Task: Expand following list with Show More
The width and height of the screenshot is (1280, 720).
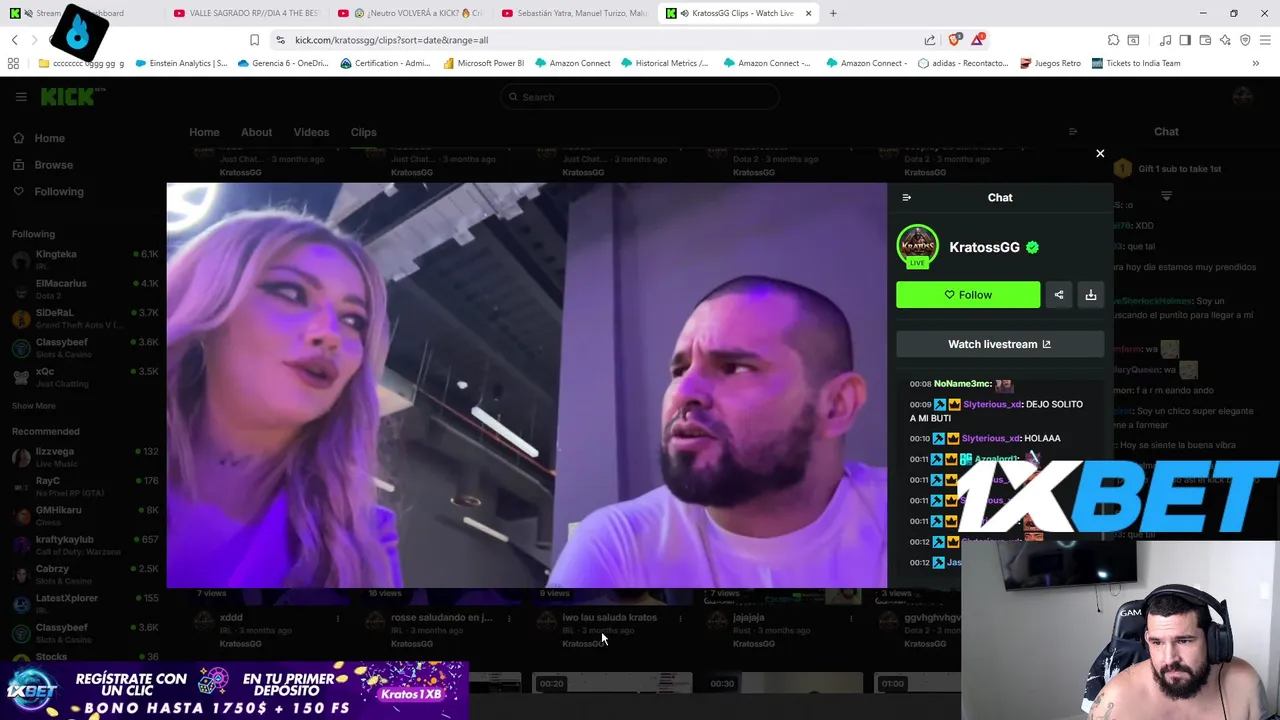Action: (x=34, y=406)
